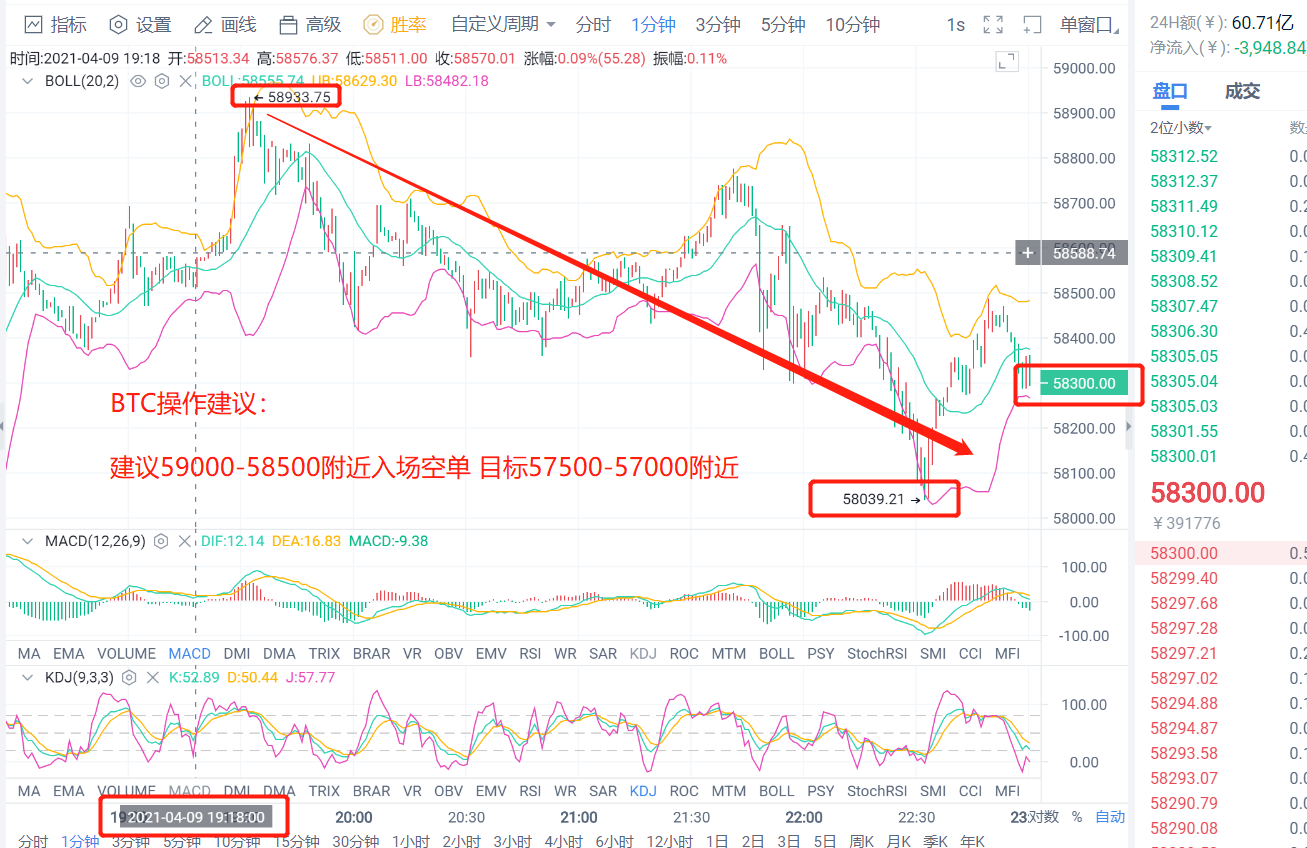
Task: Toggle the 对数 logarithmic scale option
Action: [1041, 816]
